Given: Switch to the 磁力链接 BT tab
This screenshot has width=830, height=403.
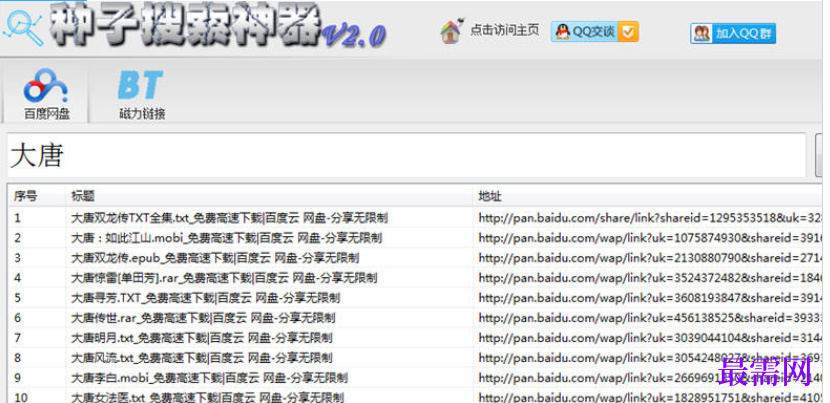Looking at the screenshot, I should point(141,94).
